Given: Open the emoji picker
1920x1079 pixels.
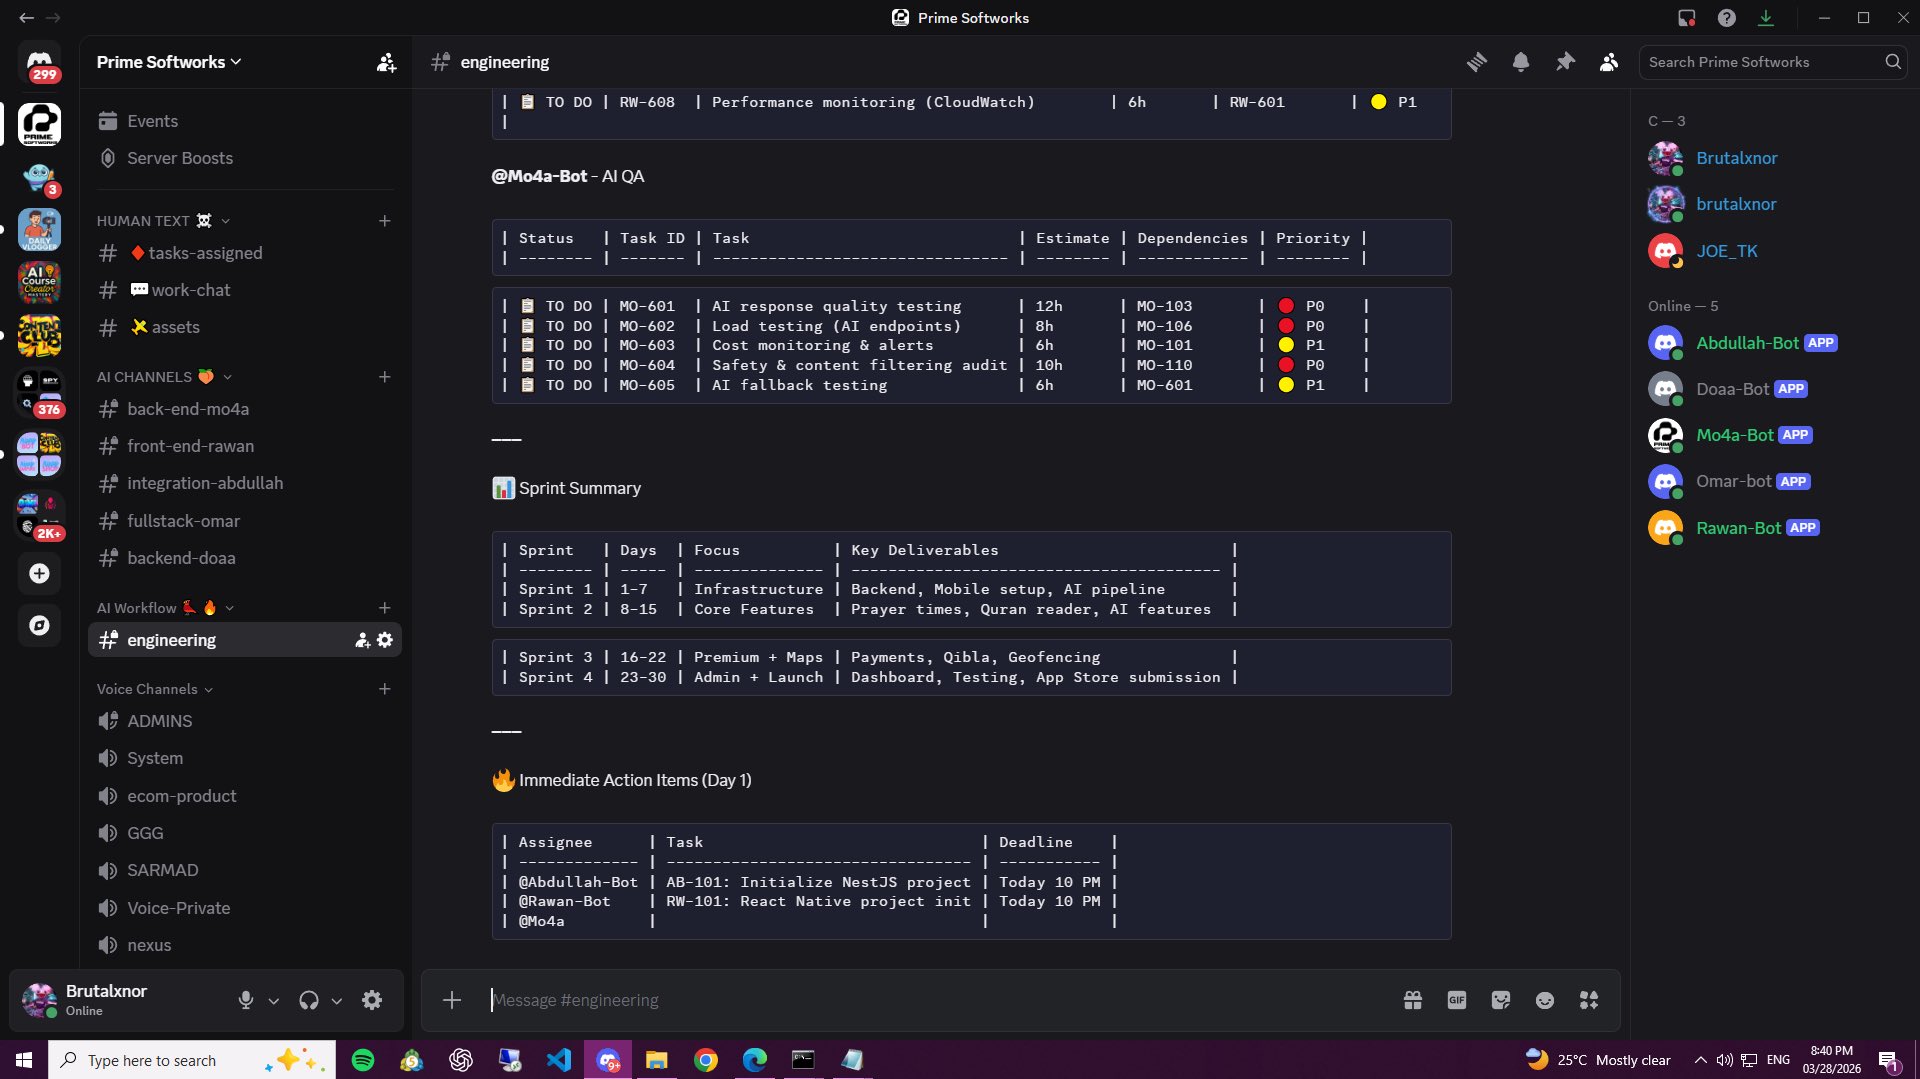Looking at the screenshot, I should tap(1544, 1000).
